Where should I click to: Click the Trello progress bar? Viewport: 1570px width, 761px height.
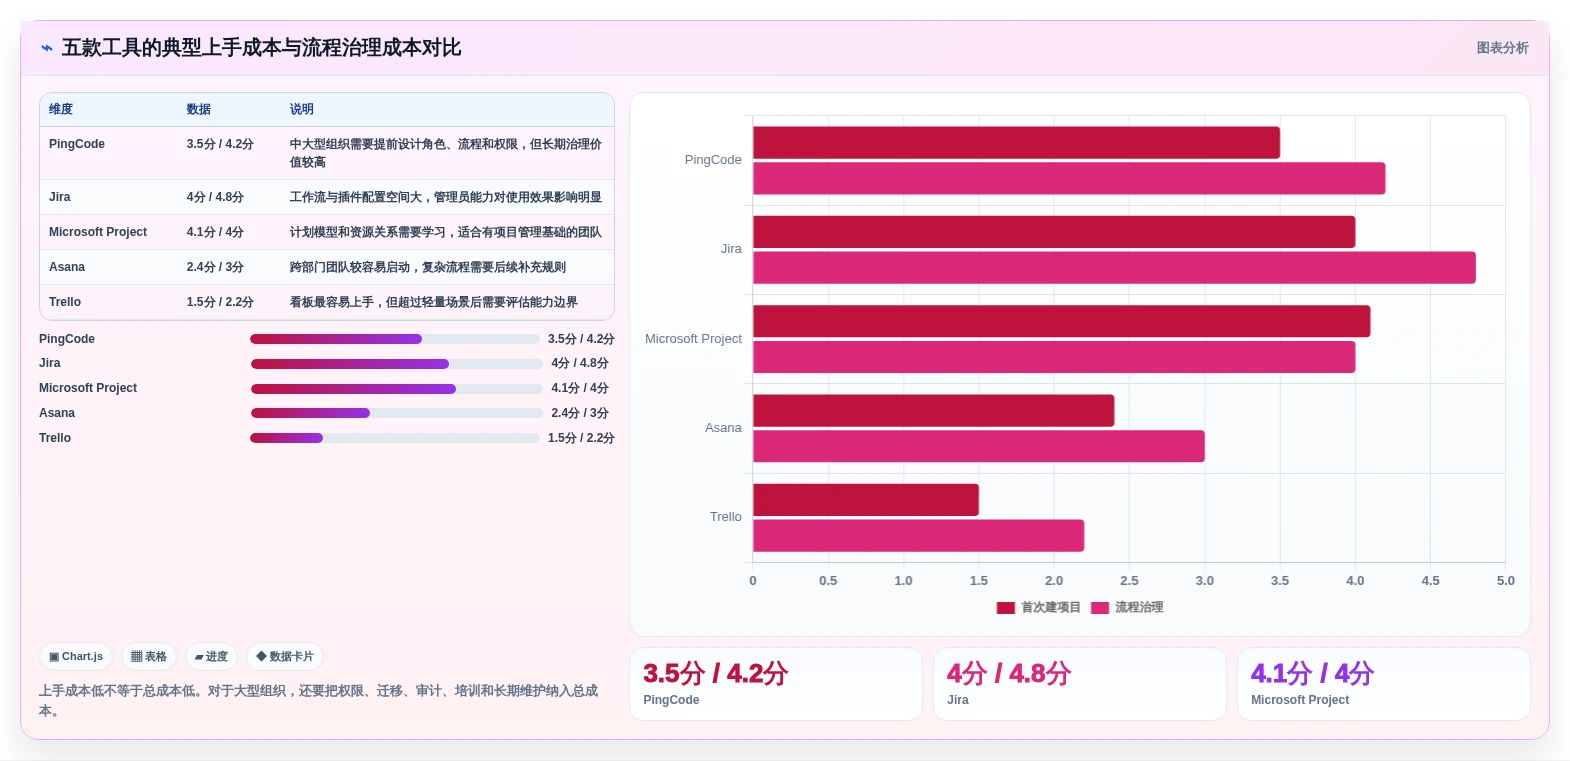[x=395, y=438]
